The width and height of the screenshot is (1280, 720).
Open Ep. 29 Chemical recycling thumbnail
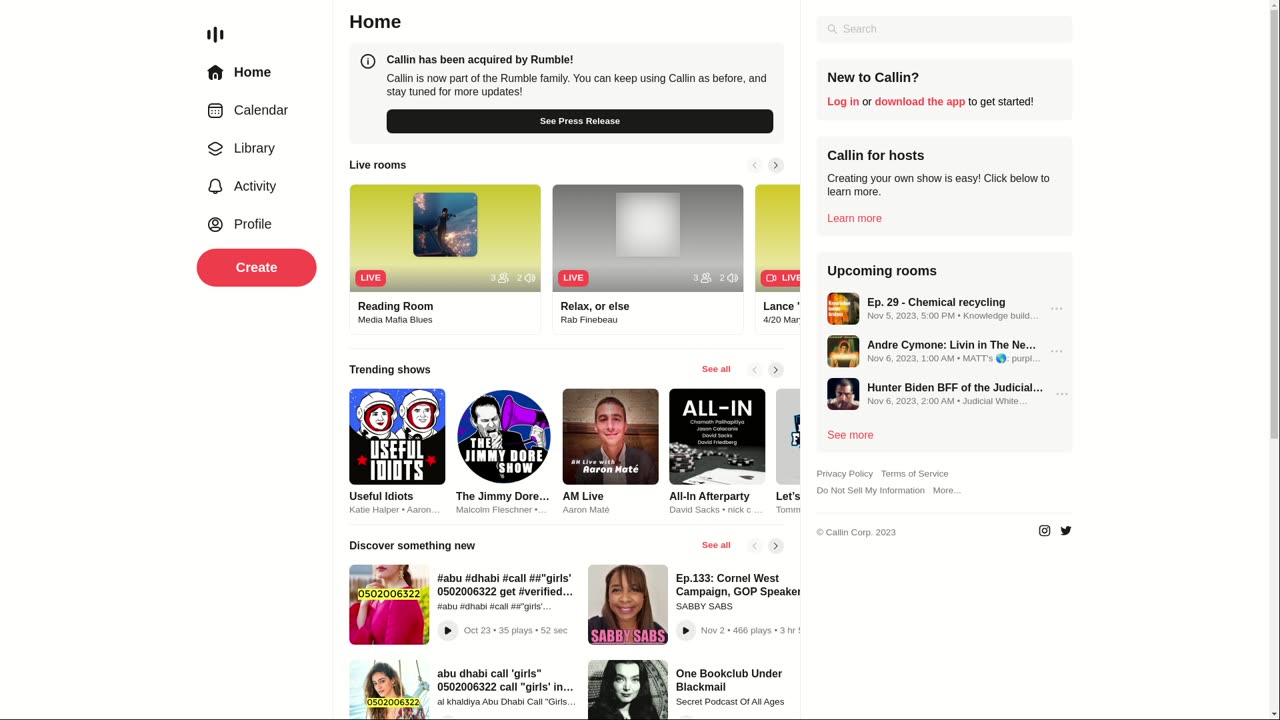click(843, 309)
